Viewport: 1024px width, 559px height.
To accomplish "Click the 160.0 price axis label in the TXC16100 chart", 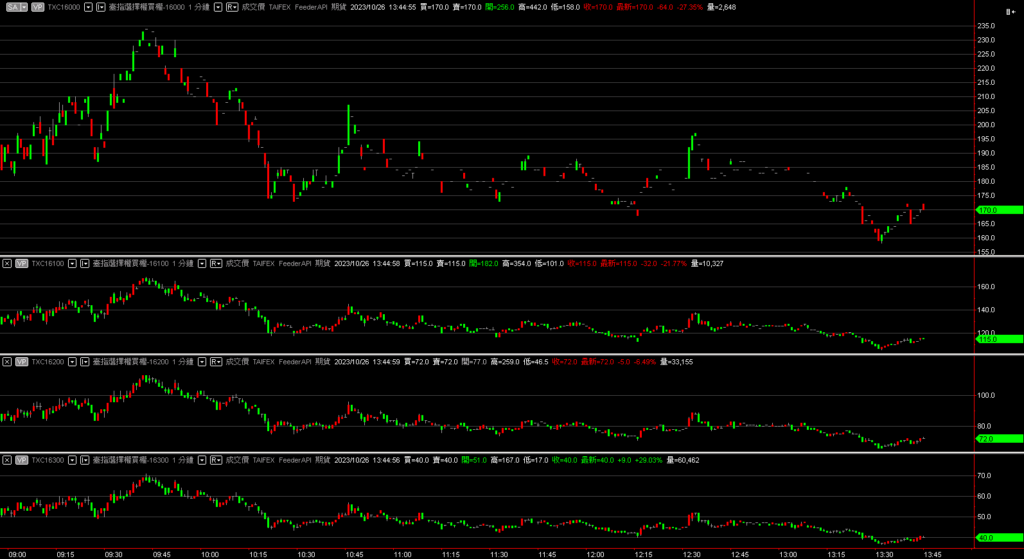I will [987, 286].
